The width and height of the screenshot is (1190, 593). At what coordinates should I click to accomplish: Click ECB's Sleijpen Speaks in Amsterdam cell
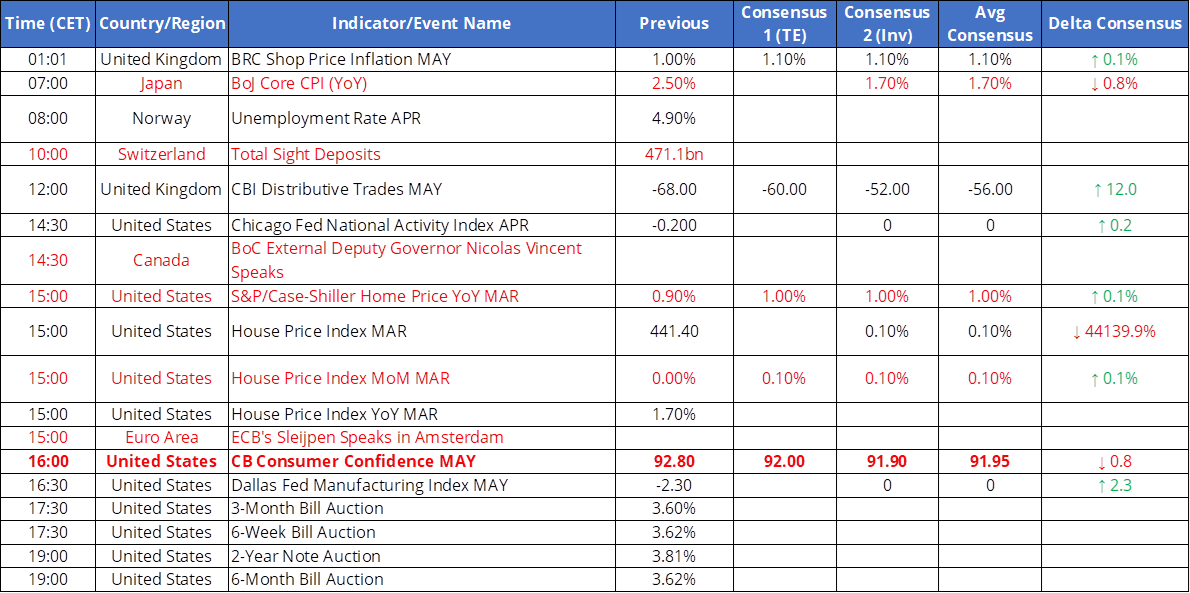(422, 437)
